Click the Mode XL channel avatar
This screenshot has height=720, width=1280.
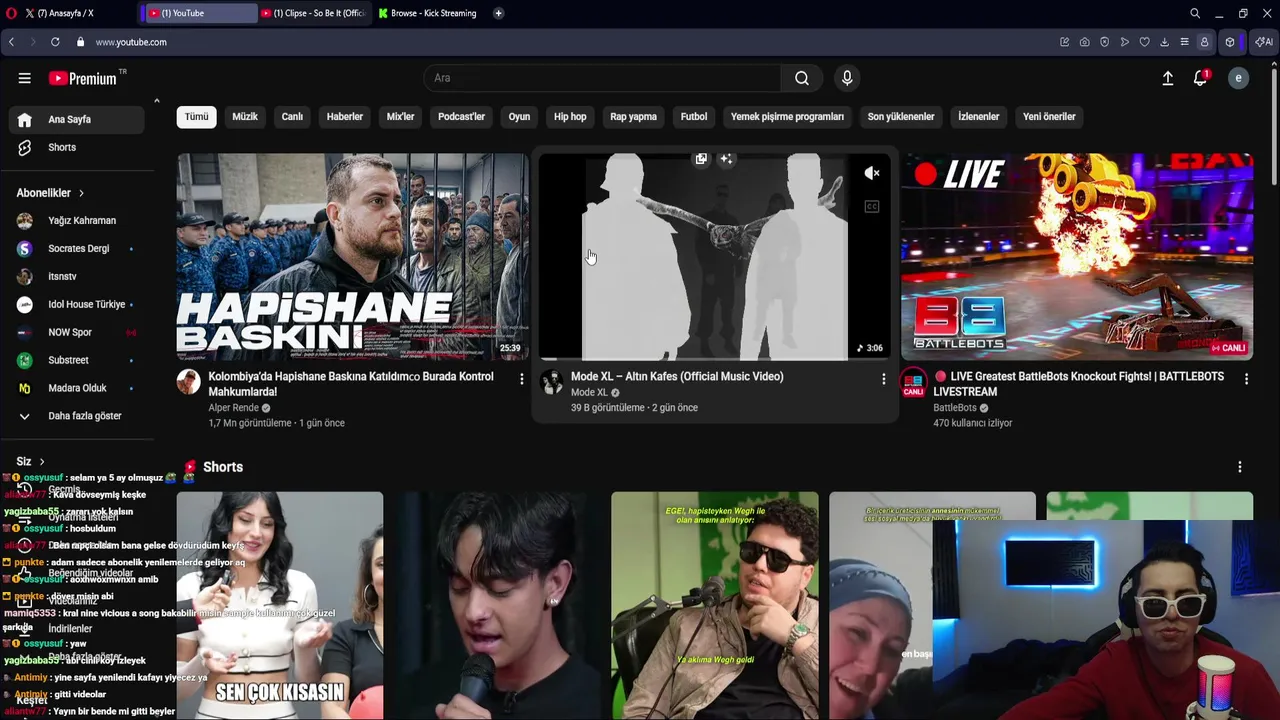pyautogui.click(x=551, y=381)
